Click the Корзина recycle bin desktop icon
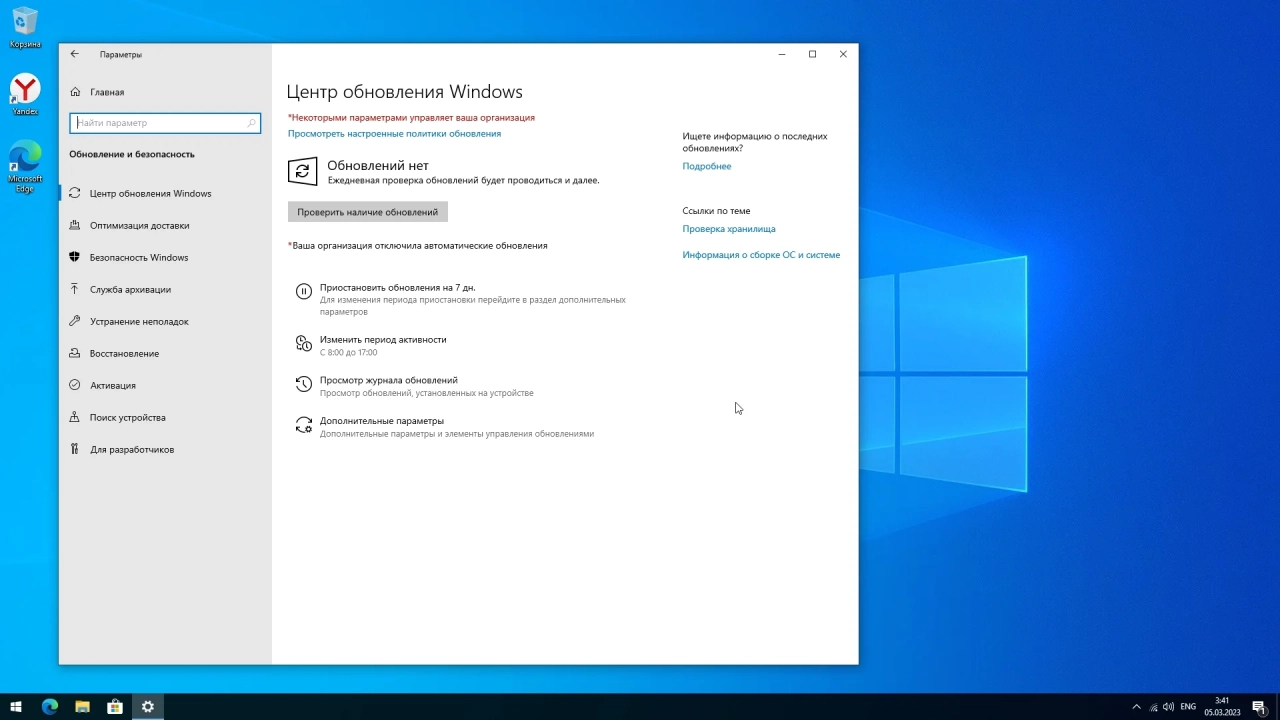Screen dimensions: 1280x720 coord(25,27)
